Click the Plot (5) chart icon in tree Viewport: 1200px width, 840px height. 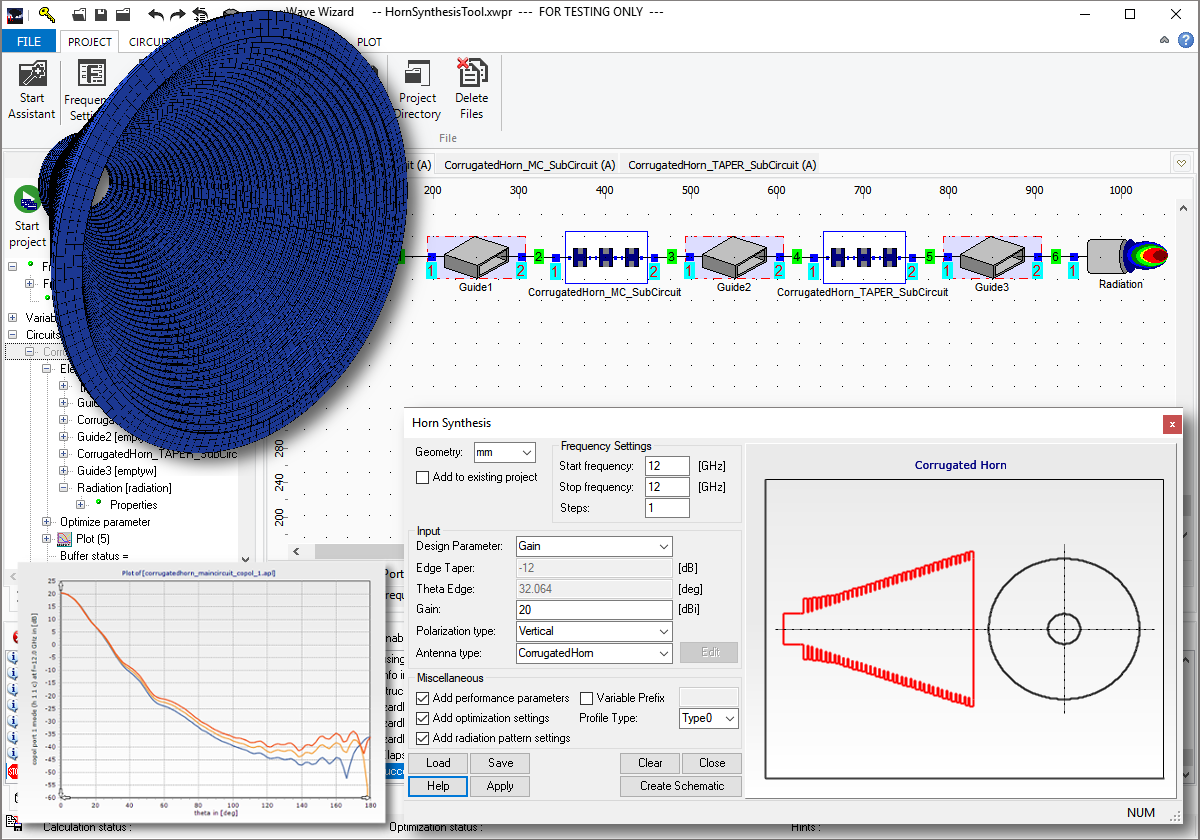point(65,539)
